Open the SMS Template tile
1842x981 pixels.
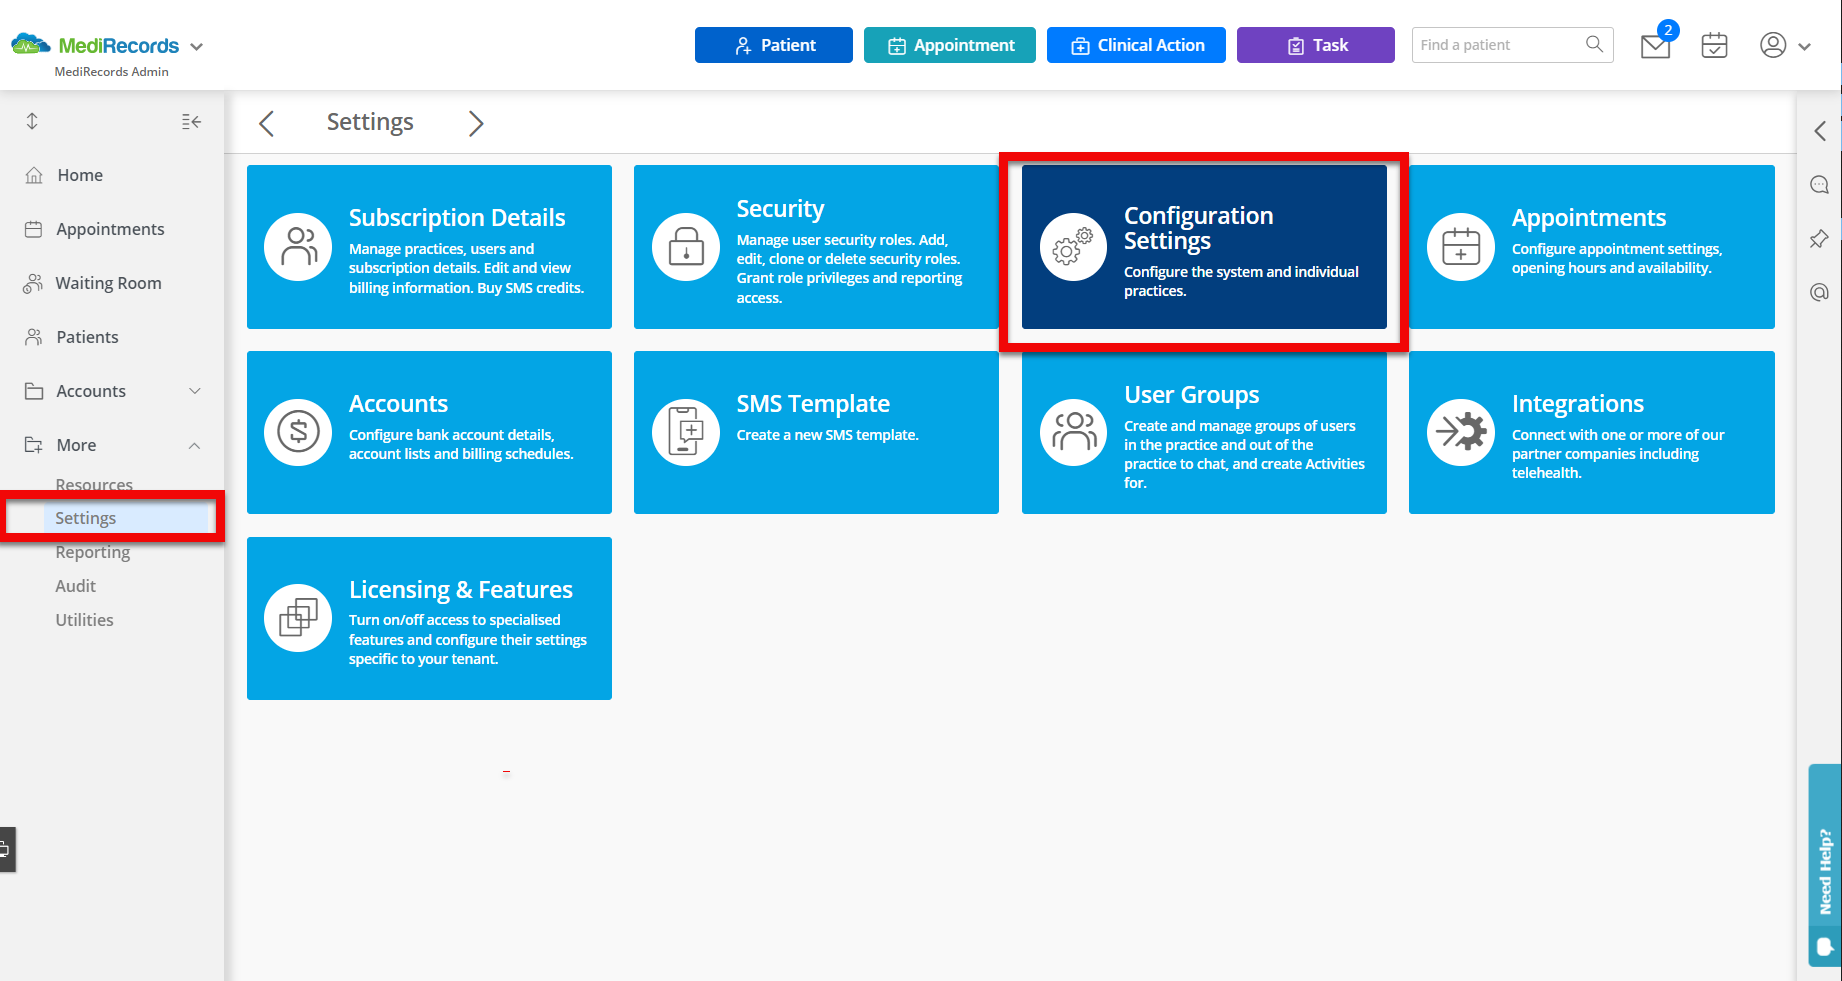(816, 432)
